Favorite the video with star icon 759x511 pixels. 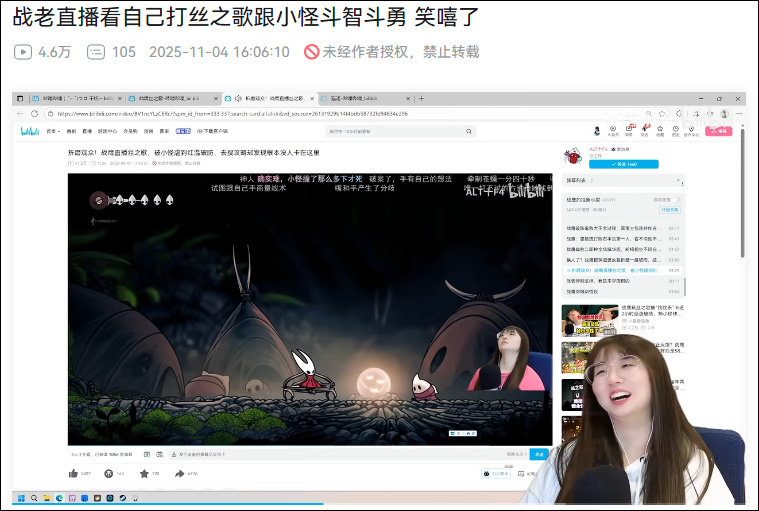pos(144,473)
